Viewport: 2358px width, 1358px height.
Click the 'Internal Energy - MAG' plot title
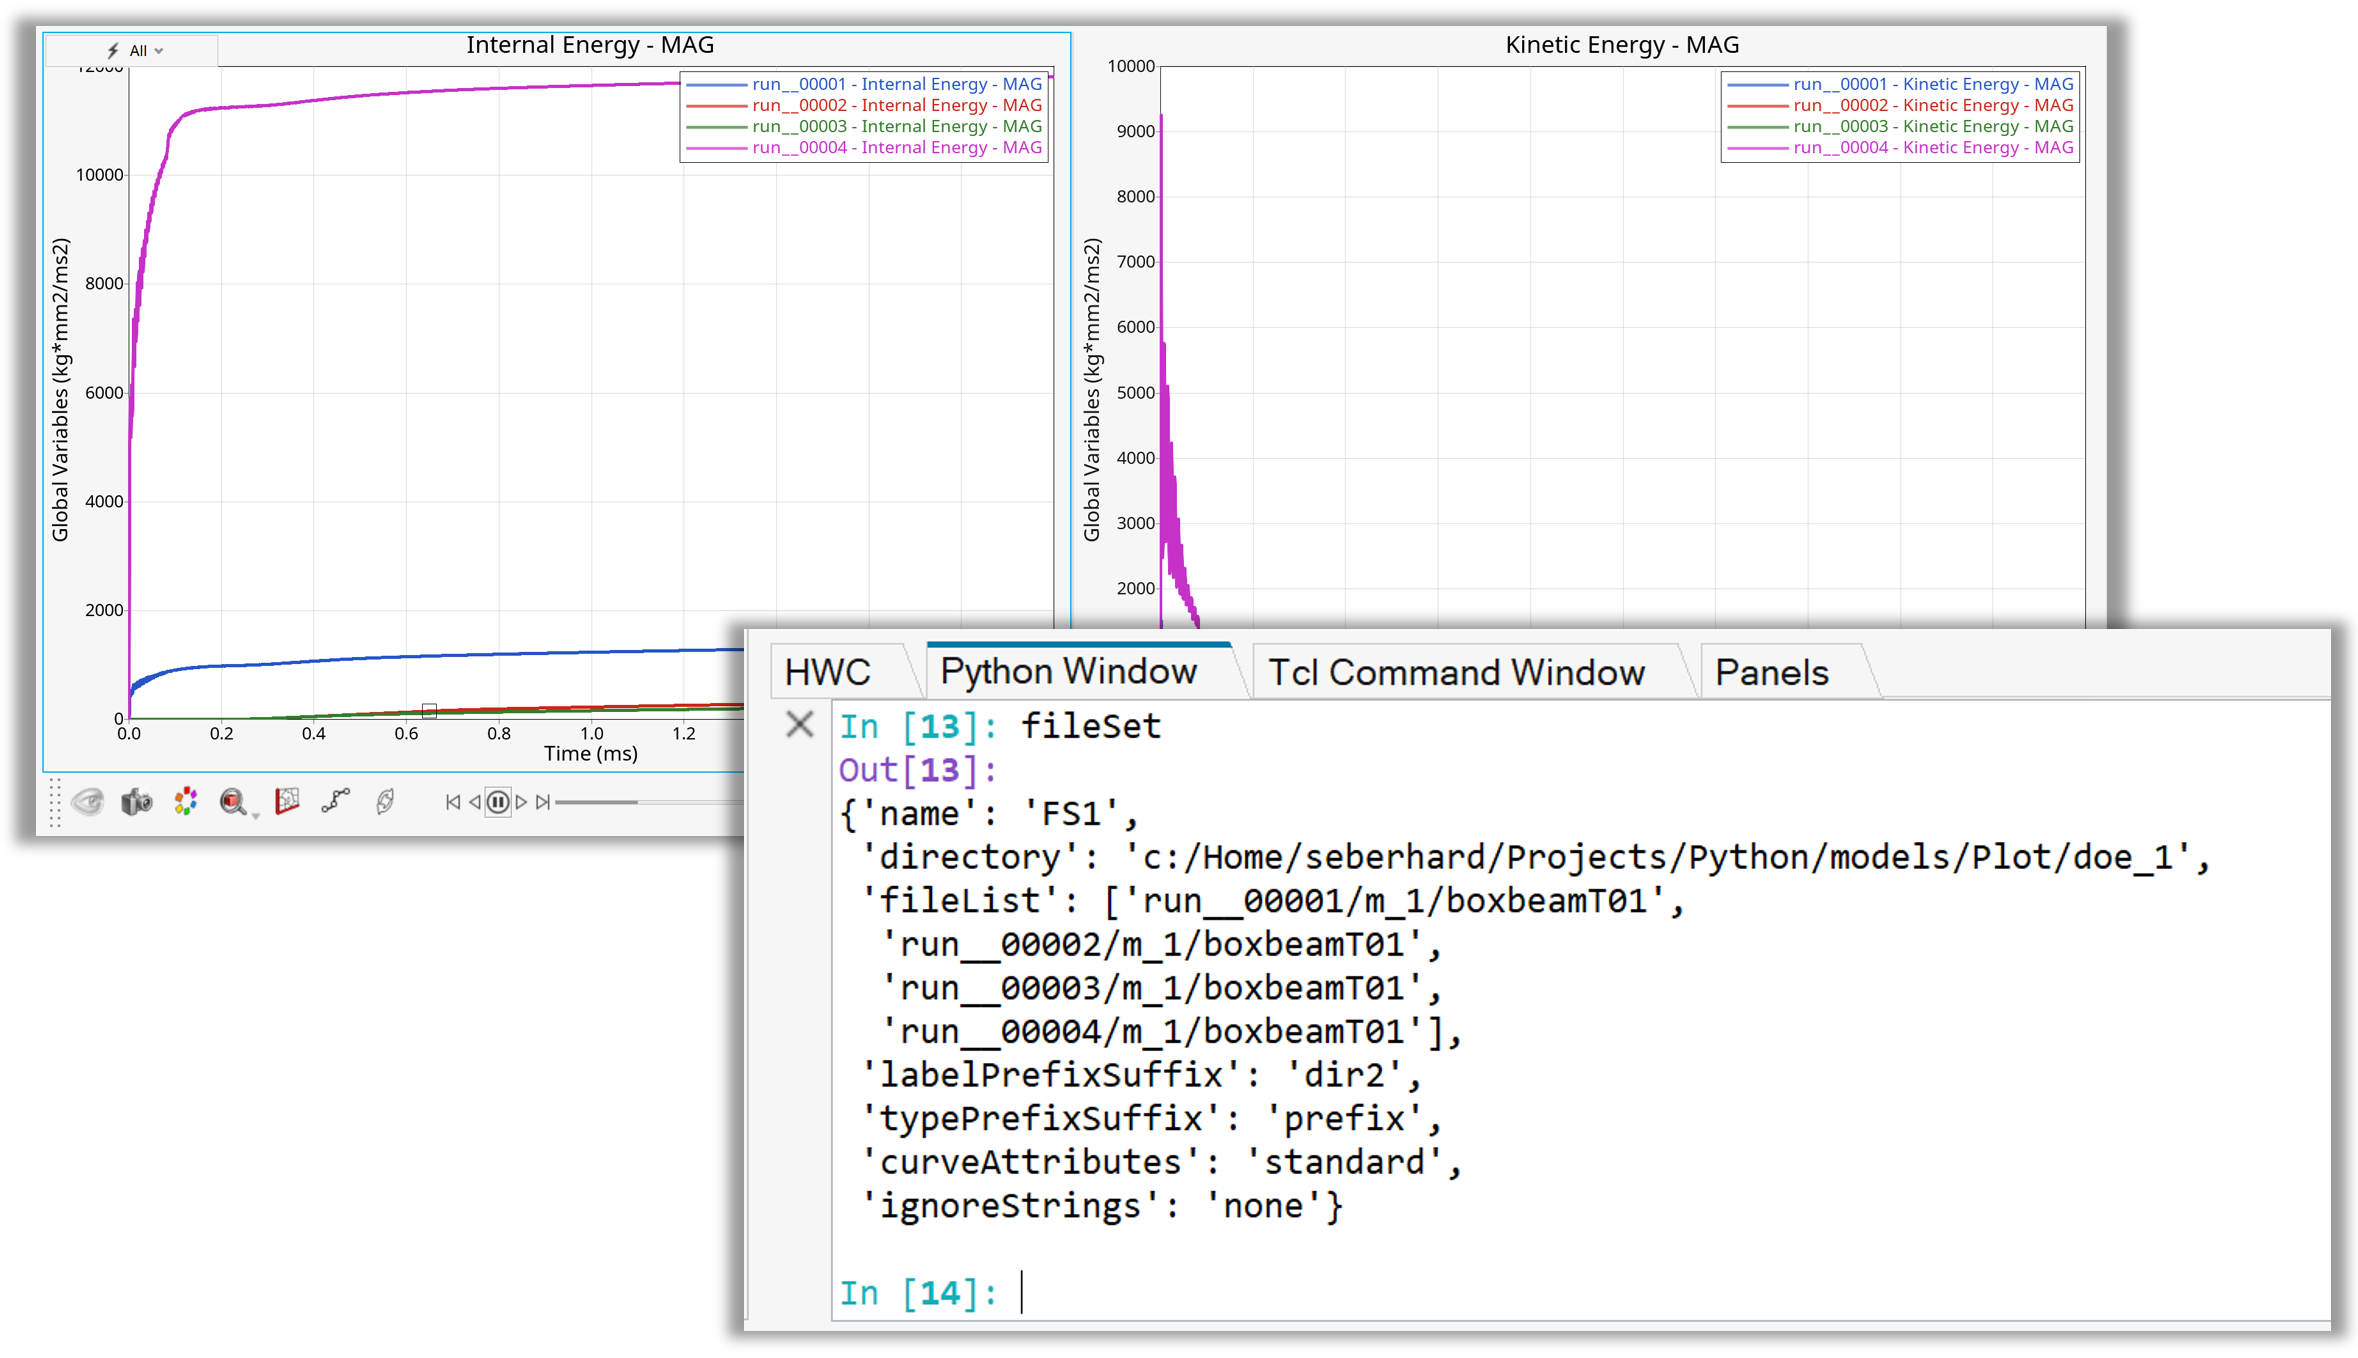(590, 45)
